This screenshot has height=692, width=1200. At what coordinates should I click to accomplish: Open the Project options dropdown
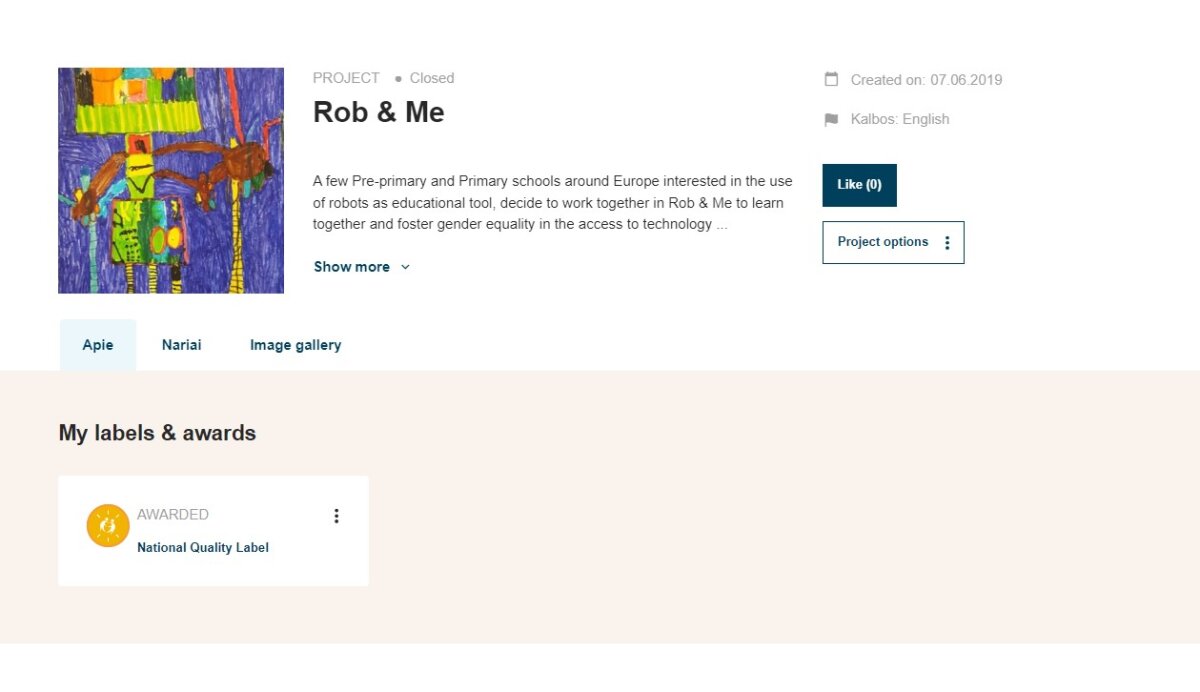(893, 242)
